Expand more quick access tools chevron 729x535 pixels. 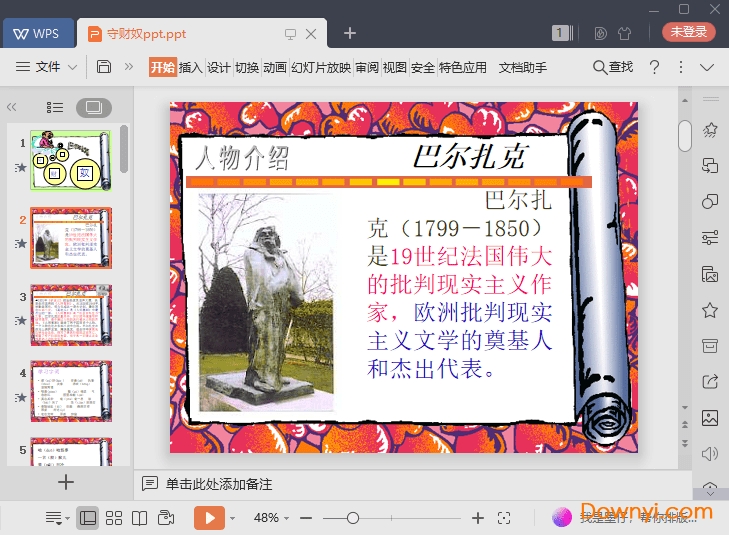click(x=129, y=67)
